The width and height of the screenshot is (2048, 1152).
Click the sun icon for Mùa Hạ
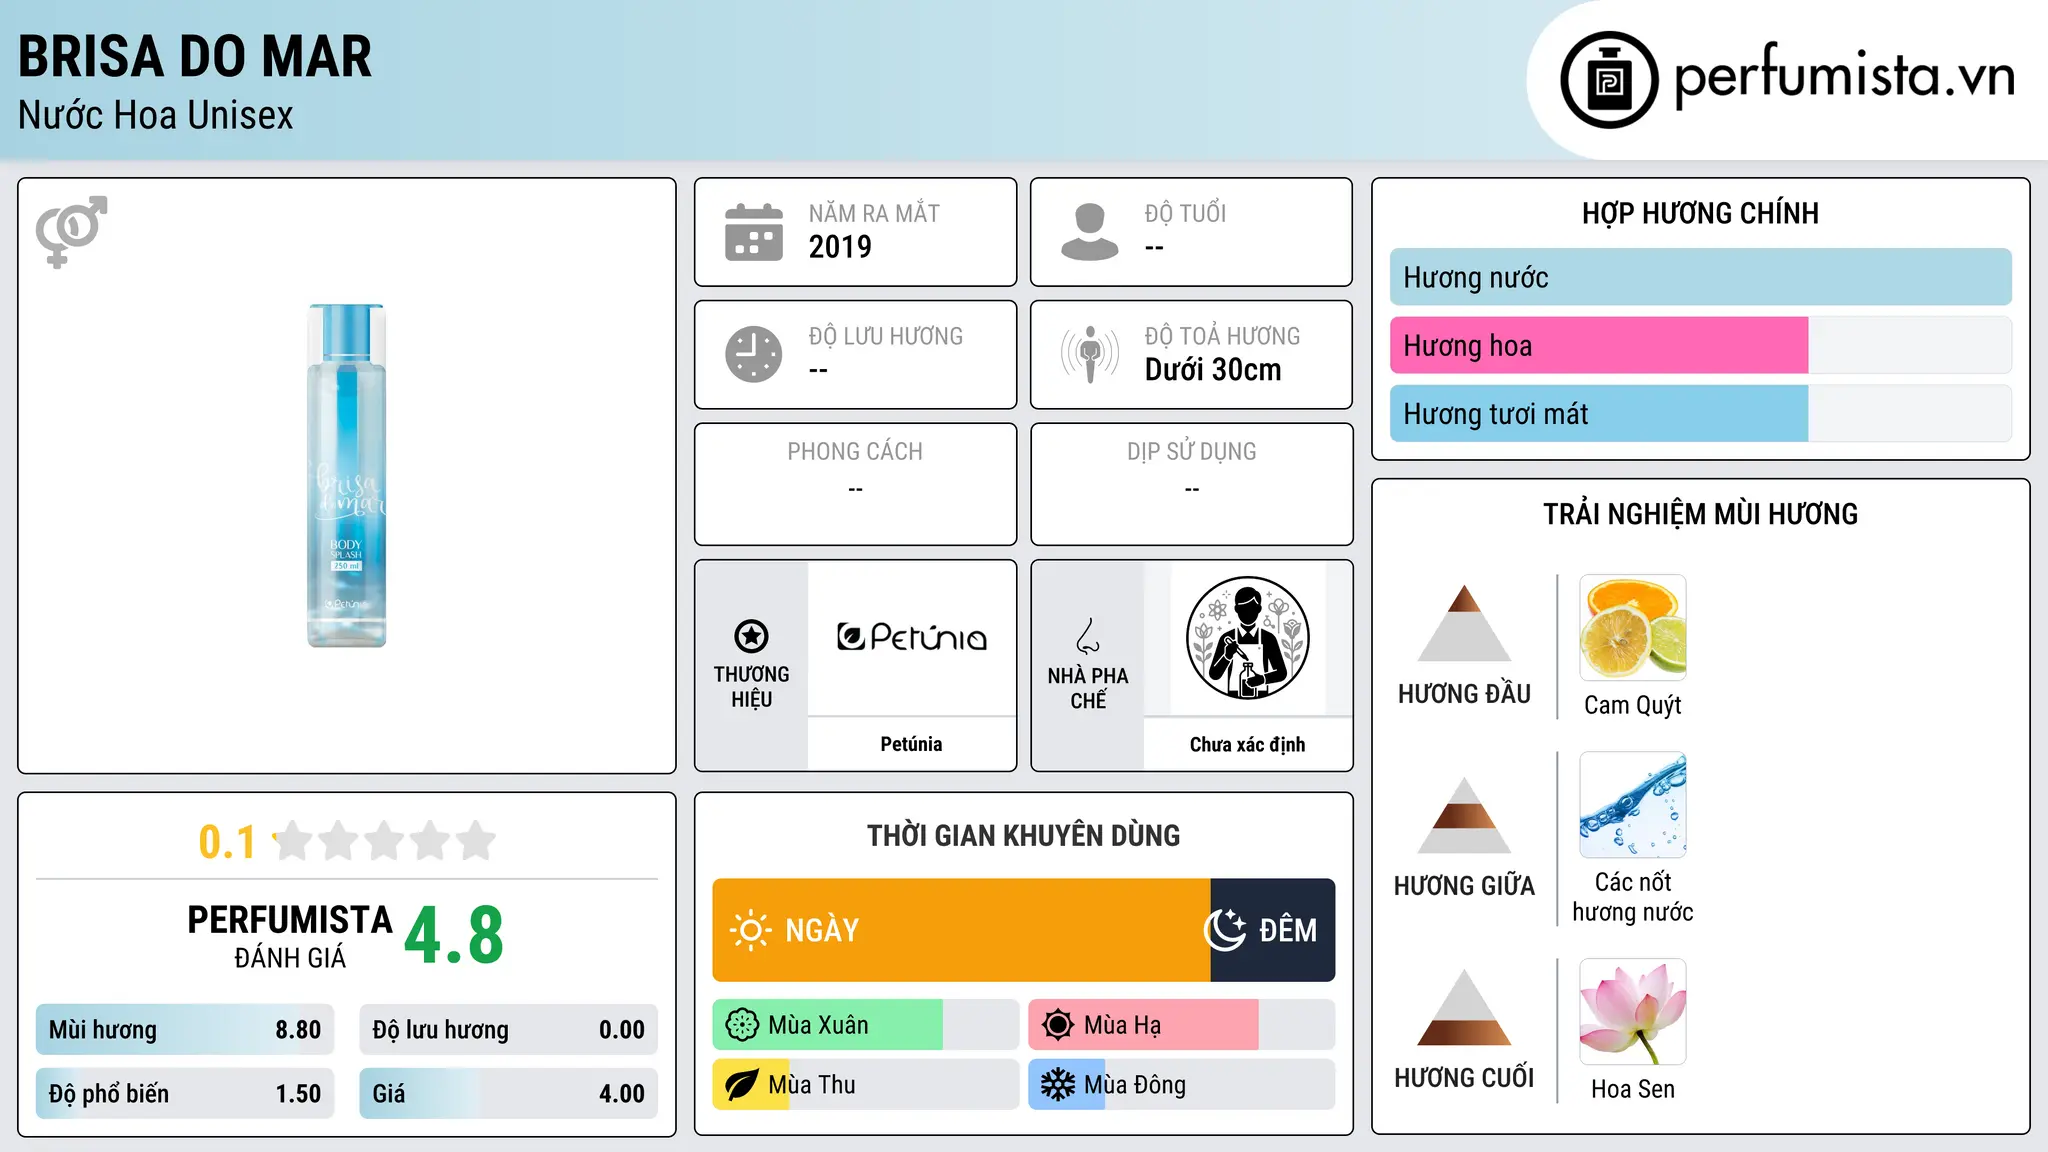click(1058, 1025)
